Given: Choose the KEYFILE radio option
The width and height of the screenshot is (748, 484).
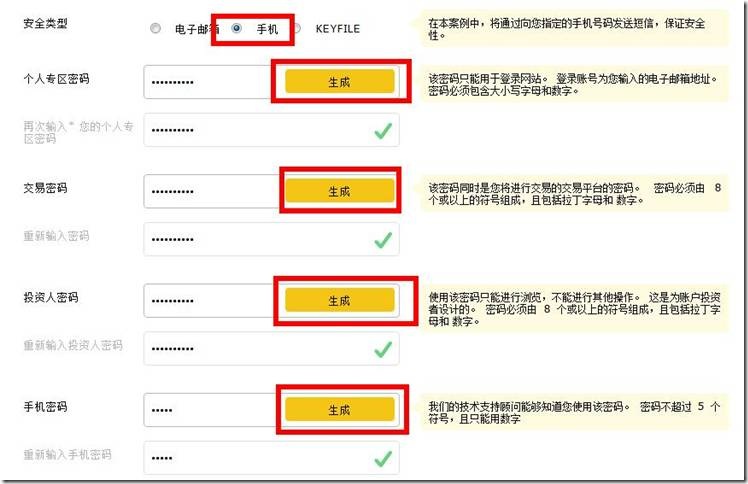Looking at the screenshot, I should click(x=297, y=28).
